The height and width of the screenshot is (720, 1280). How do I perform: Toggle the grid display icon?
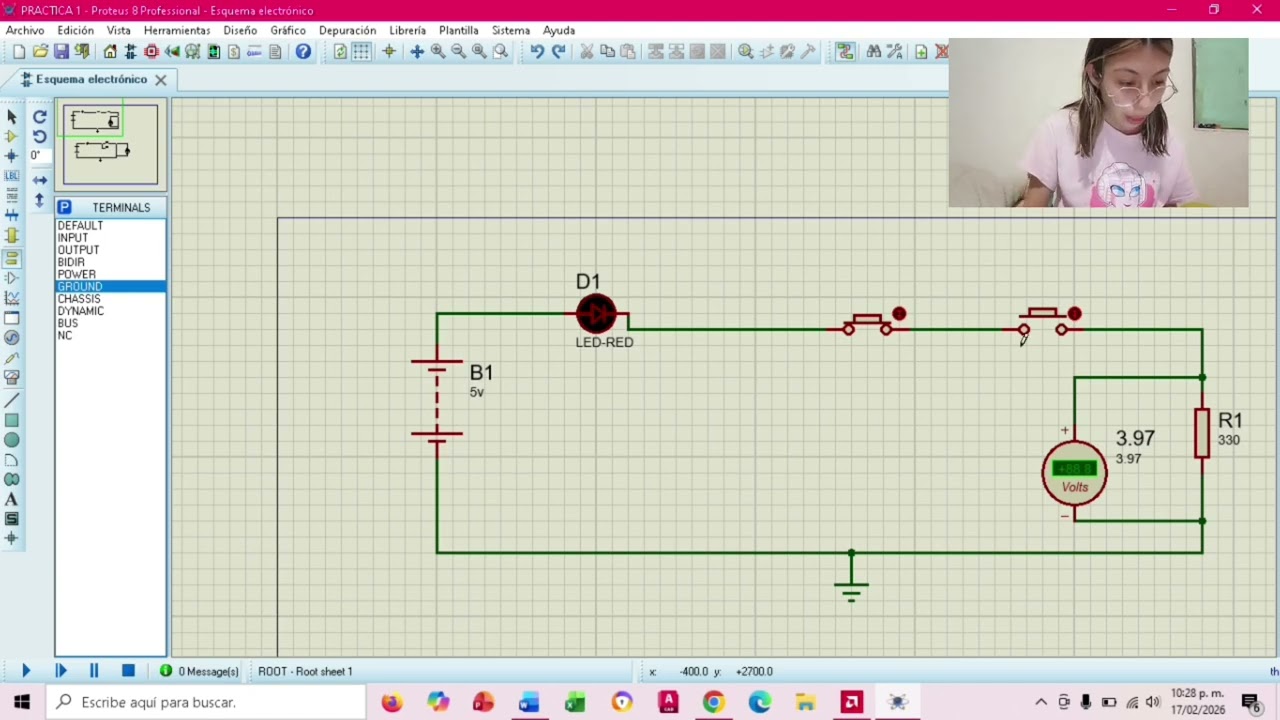click(361, 52)
